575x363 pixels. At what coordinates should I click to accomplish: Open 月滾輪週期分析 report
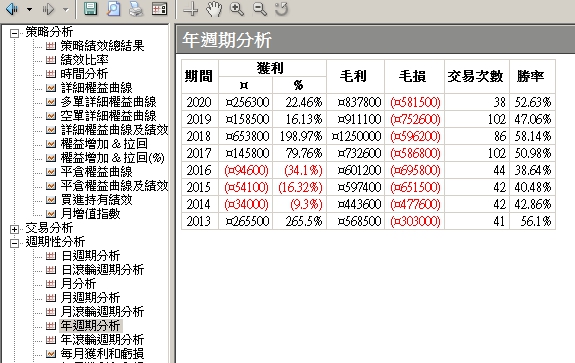click(x=102, y=311)
